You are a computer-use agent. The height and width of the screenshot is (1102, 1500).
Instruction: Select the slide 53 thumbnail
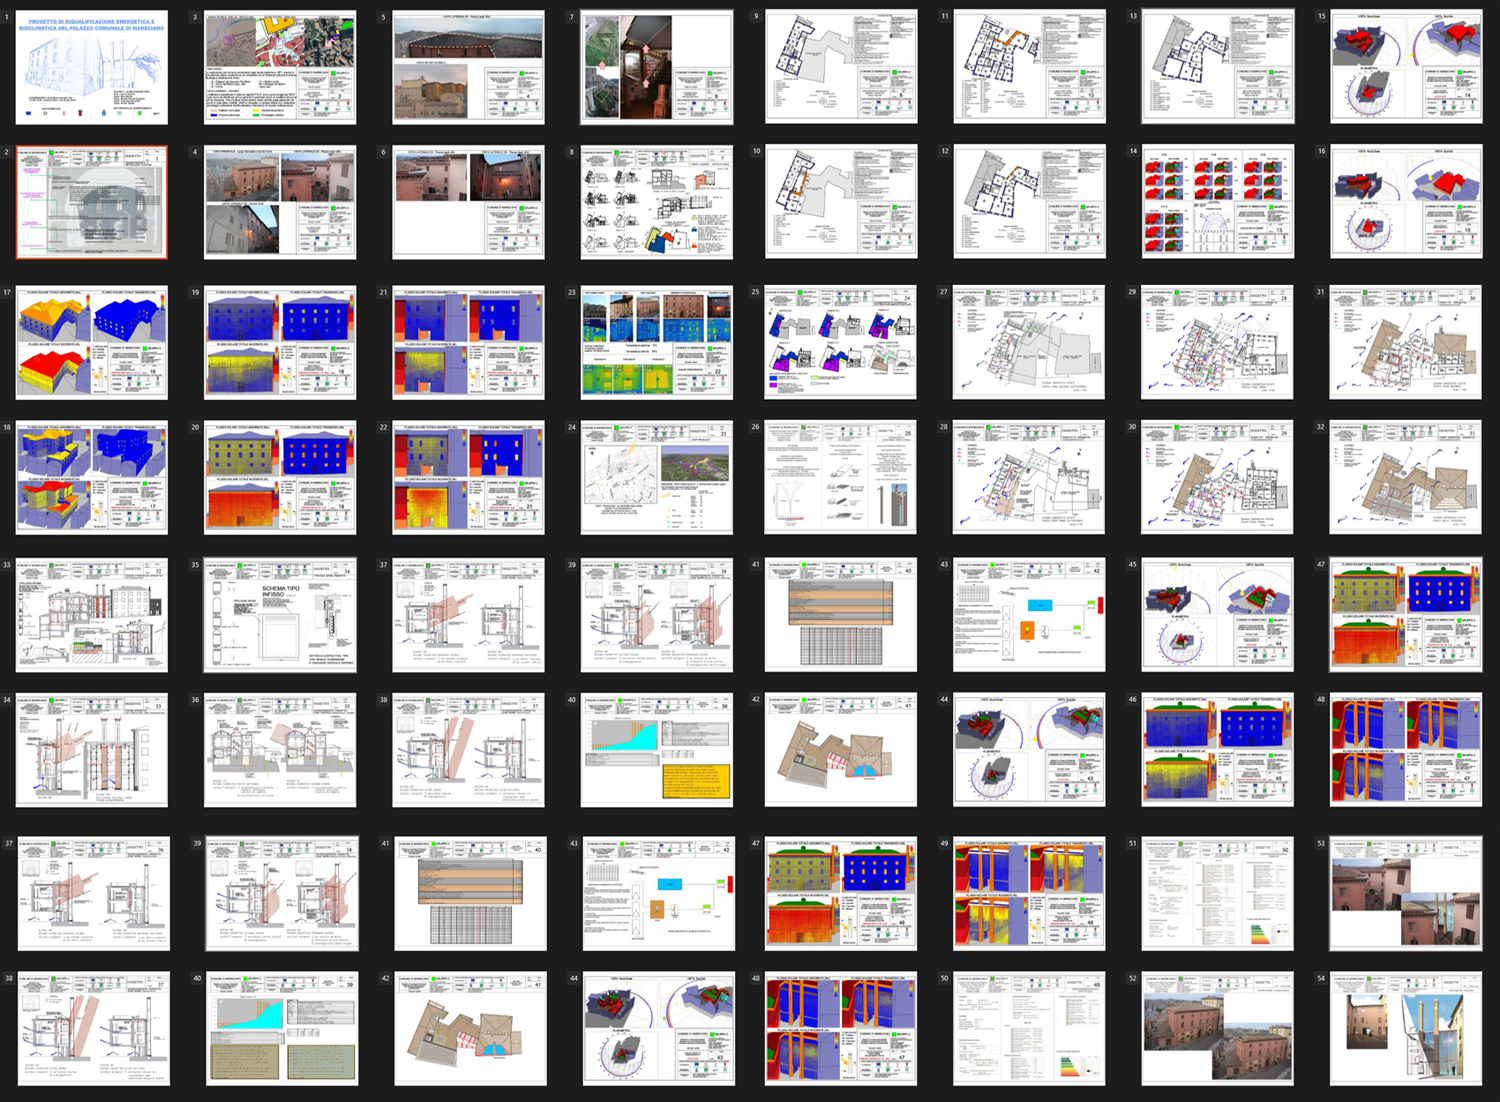coord(1406,893)
